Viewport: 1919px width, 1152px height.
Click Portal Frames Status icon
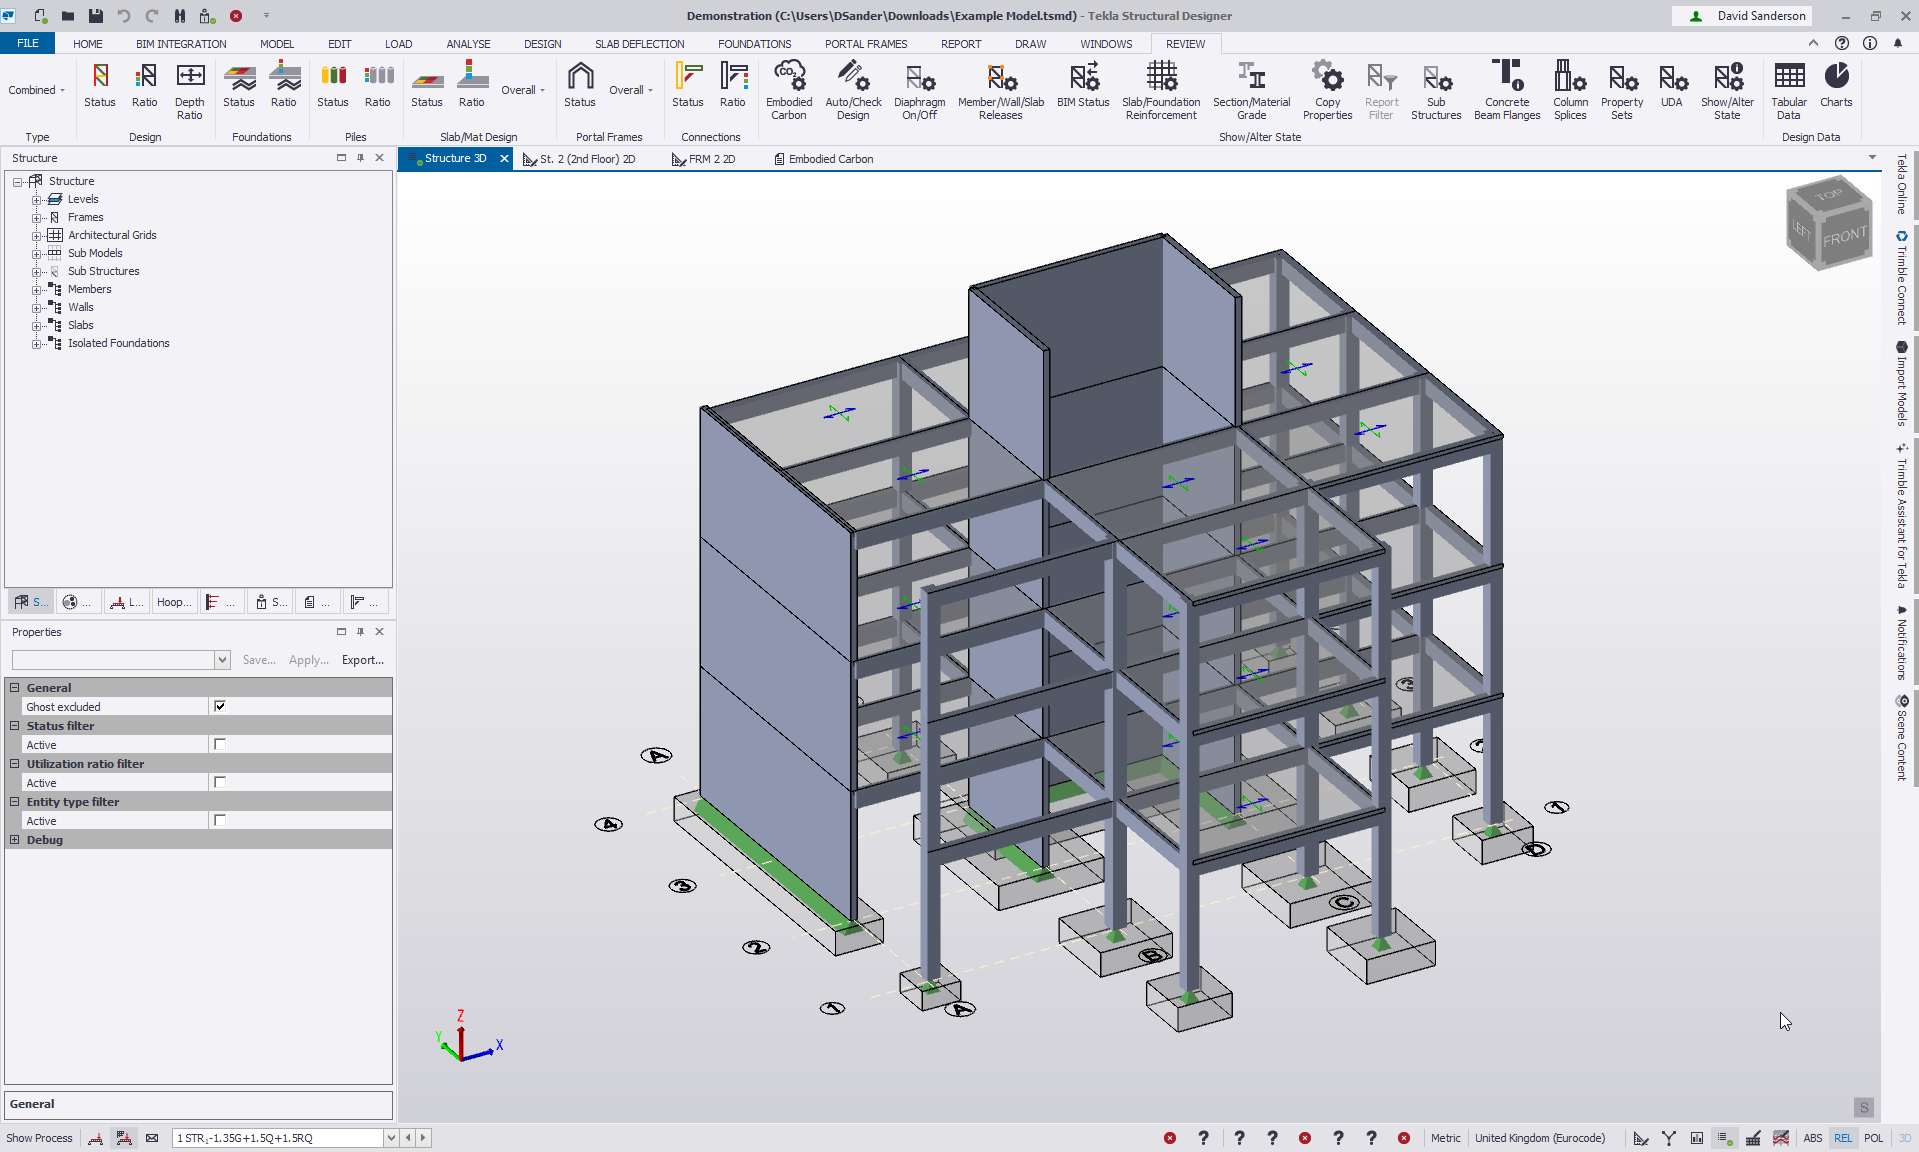click(x=580, y=85)
